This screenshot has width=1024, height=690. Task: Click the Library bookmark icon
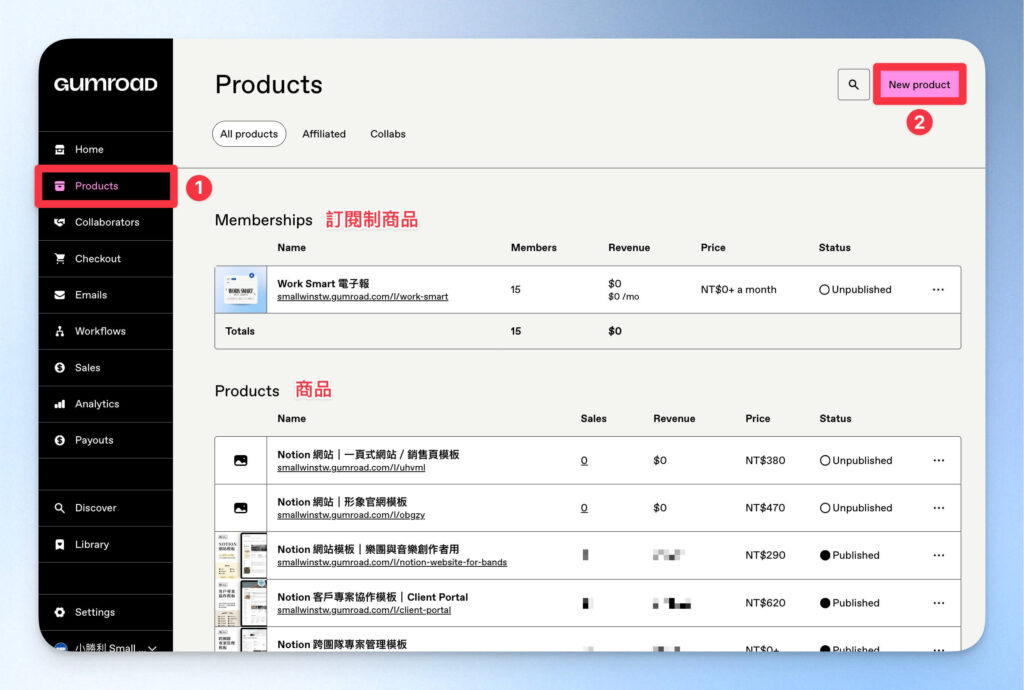pos(59,544)
